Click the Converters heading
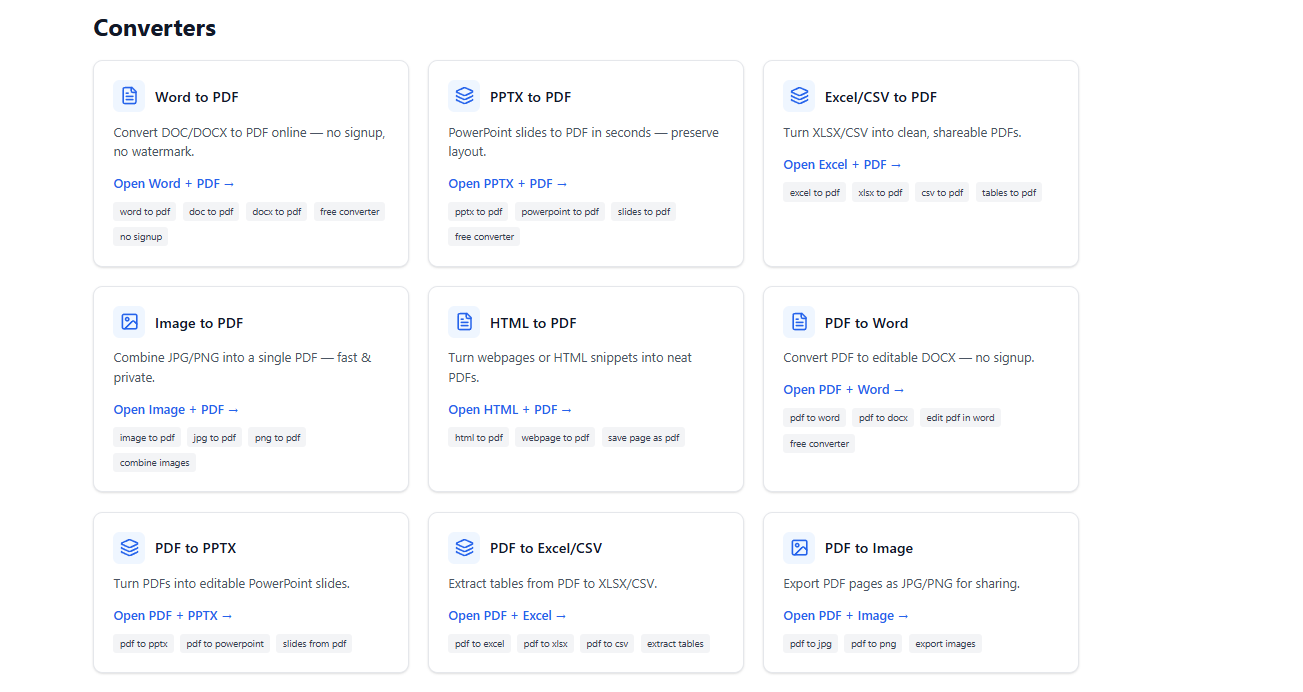The height and width of the screenshot is (692, 1303). [155, 28]
